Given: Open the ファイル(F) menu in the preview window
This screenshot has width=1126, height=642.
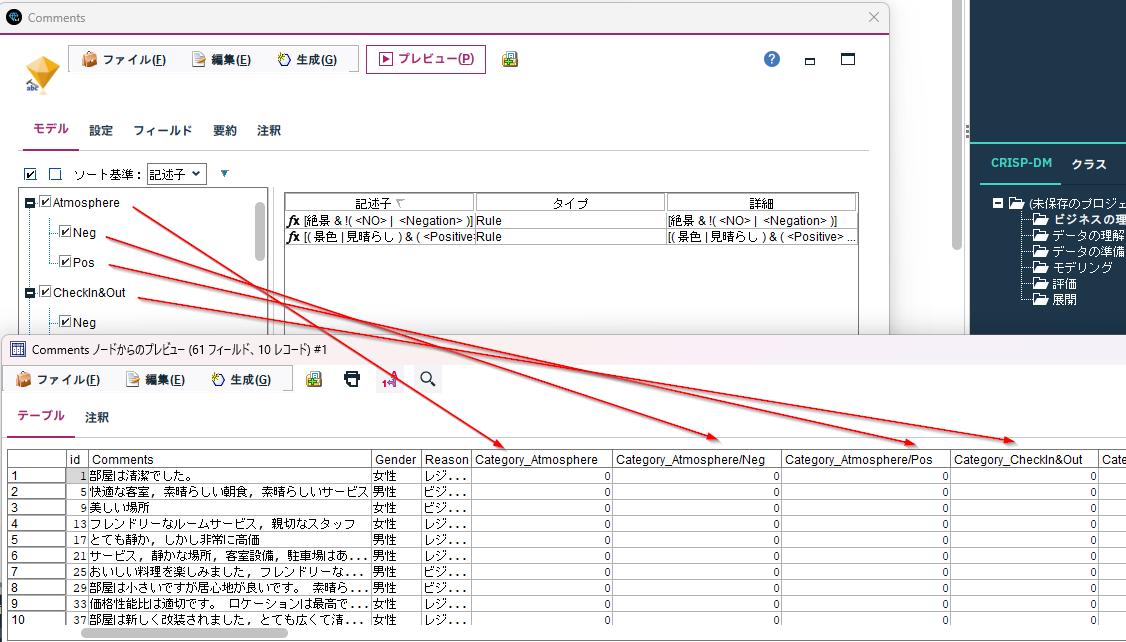Looking at the screenshot, I should coord(57,379).
